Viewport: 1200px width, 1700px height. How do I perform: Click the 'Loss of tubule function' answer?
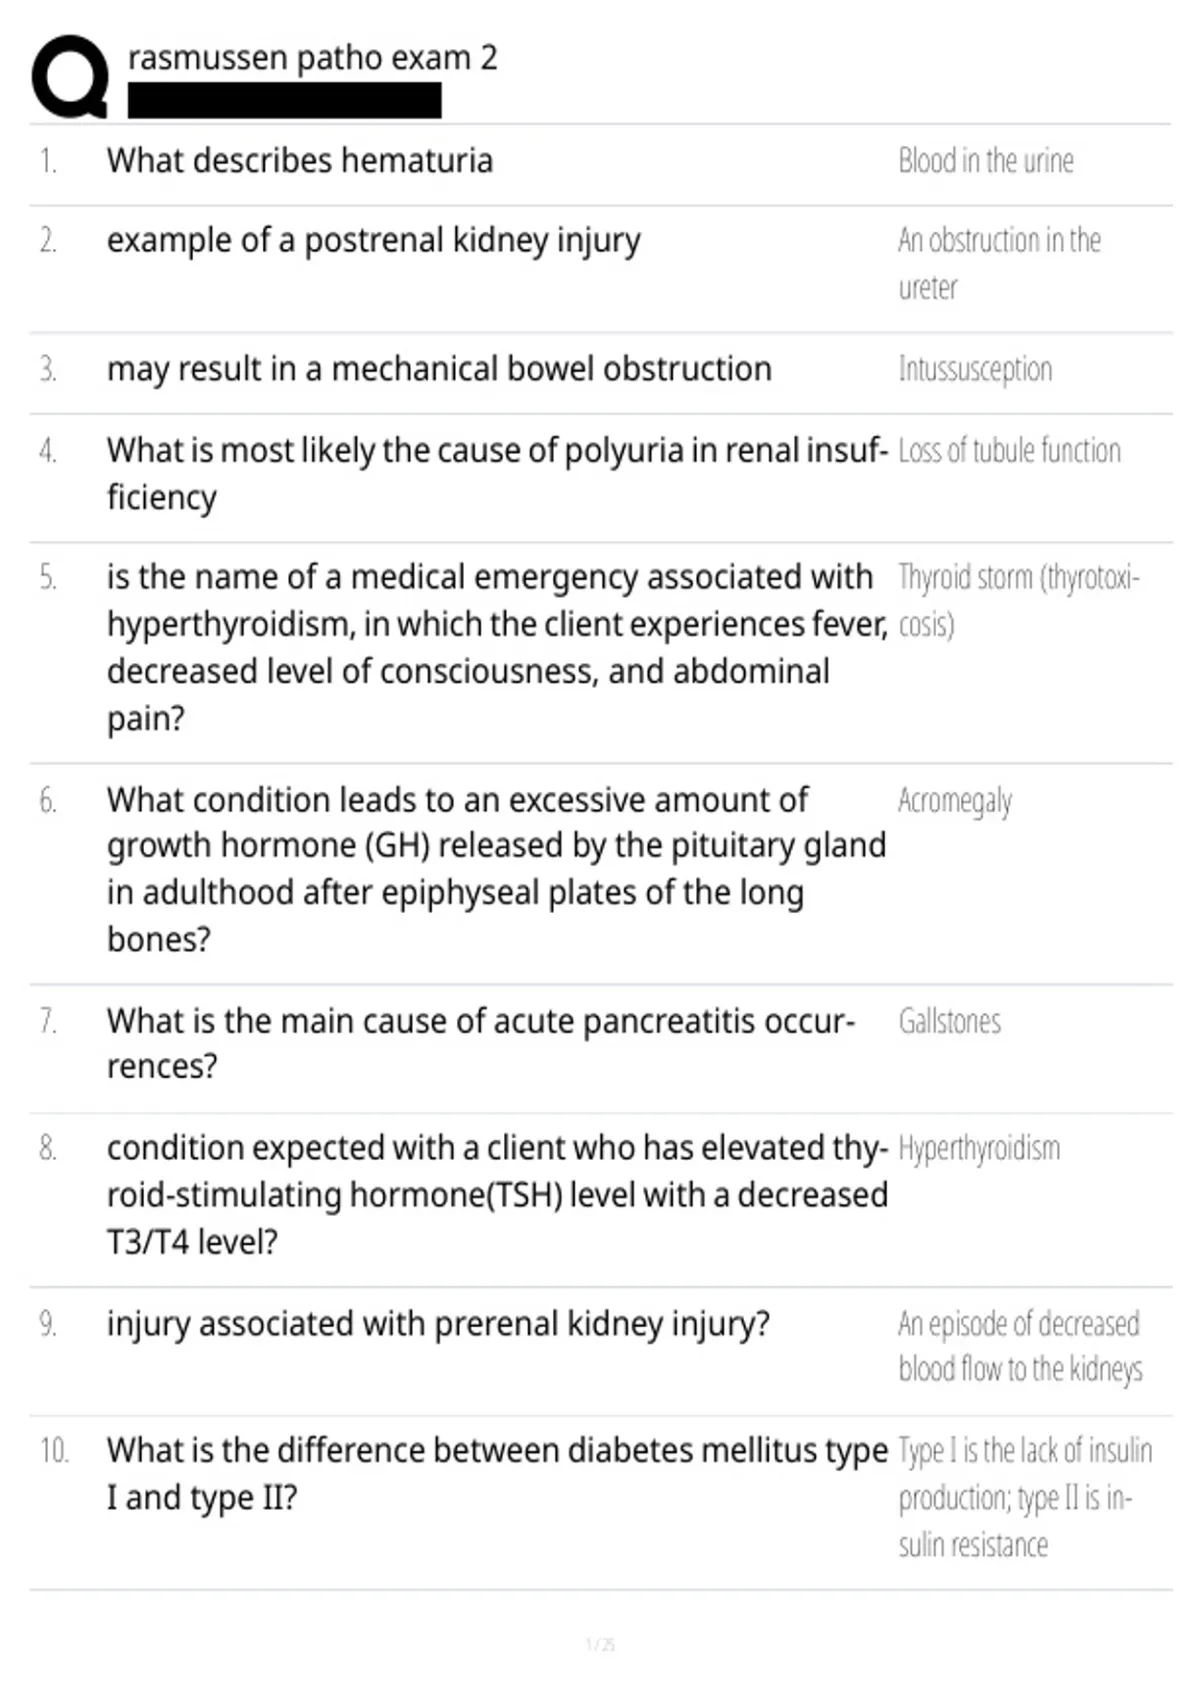1009,451
